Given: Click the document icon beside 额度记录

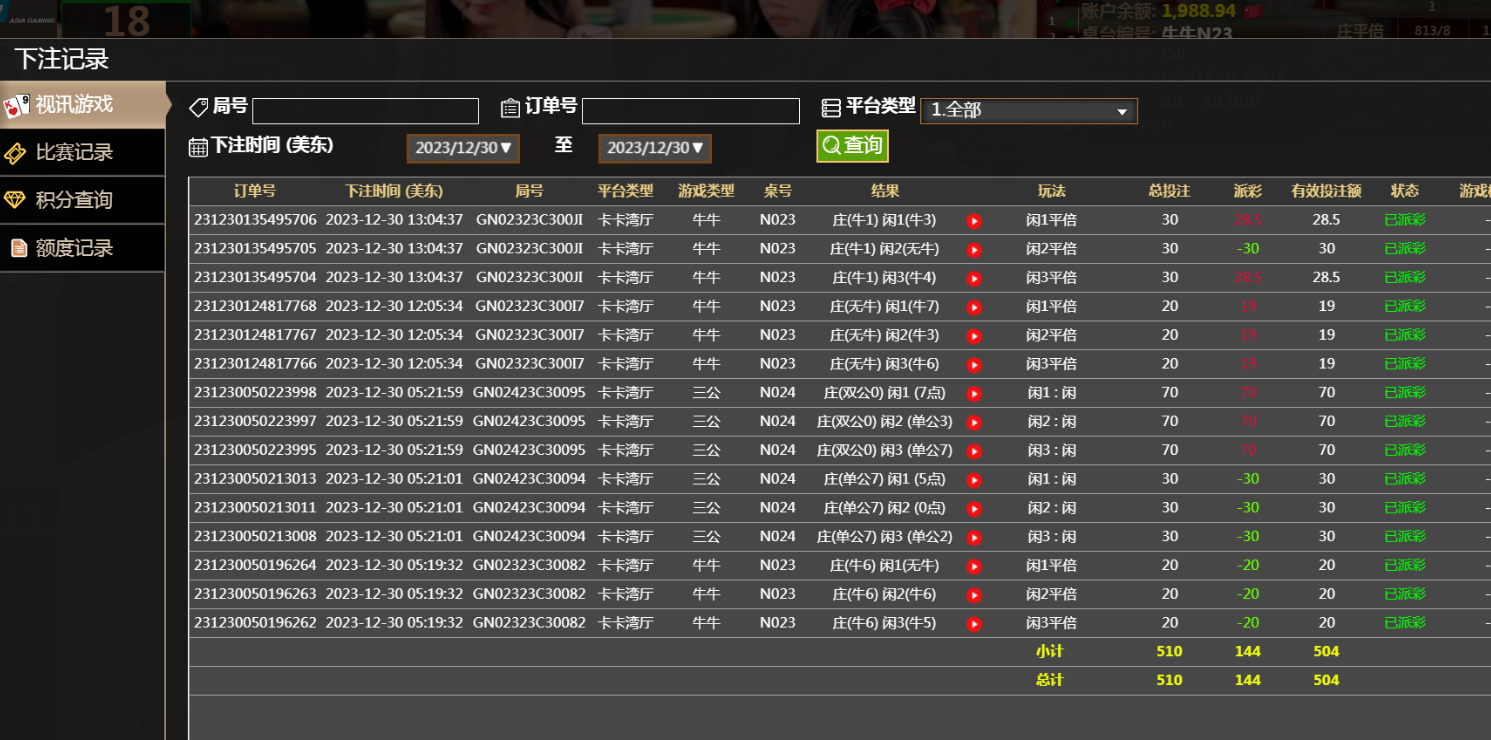Looking at the screenshot, I should point(19,247).
